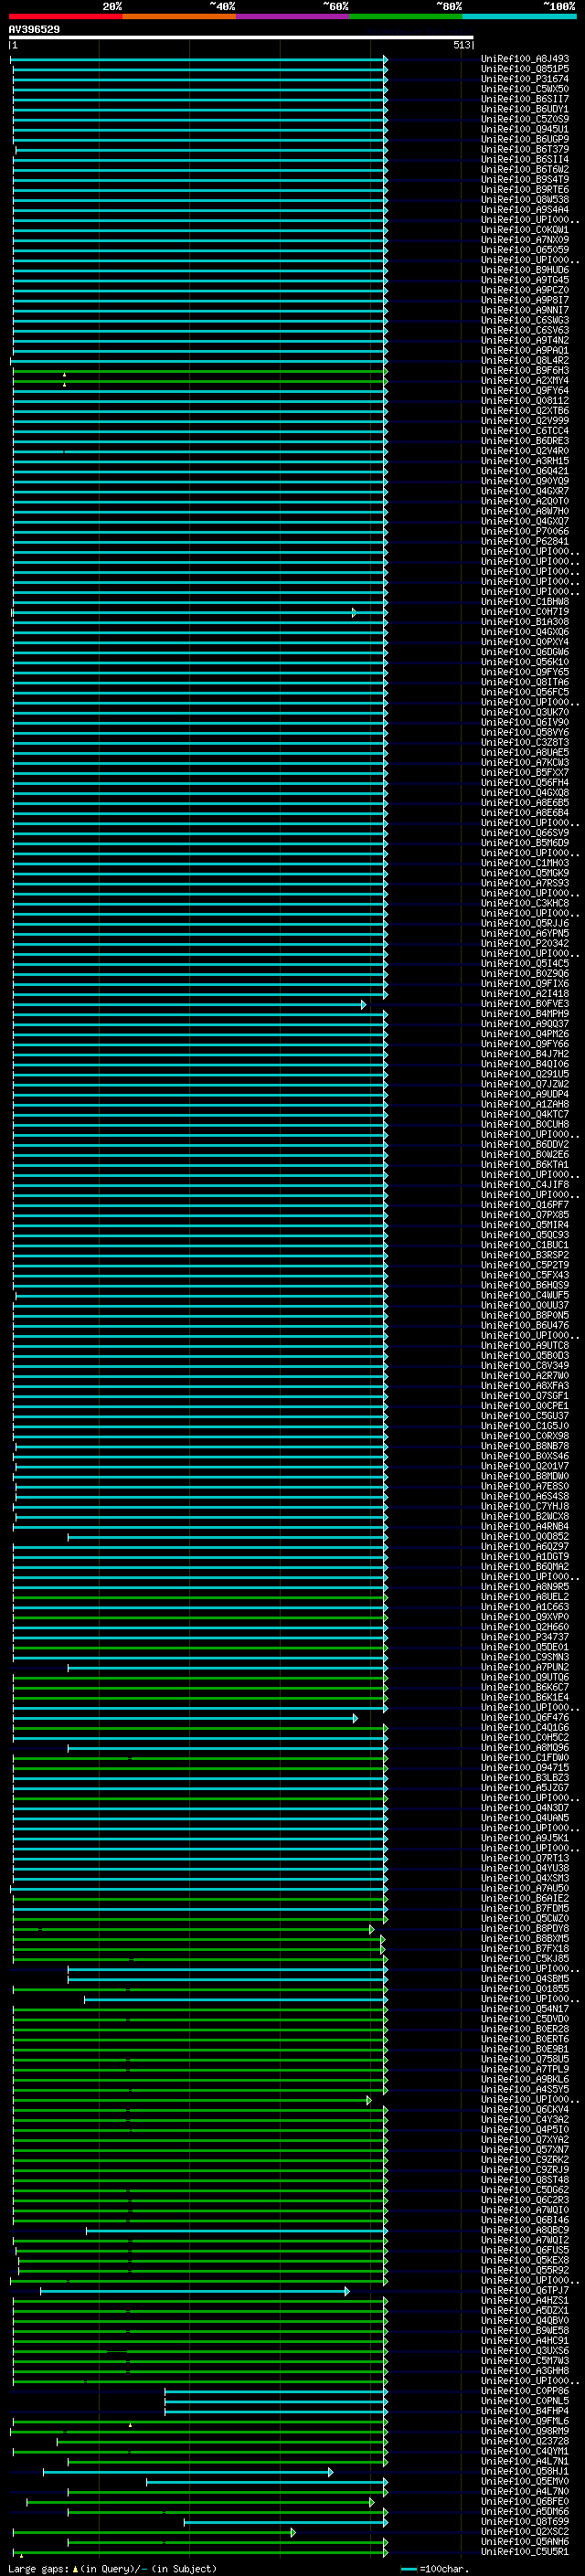Image resolution: width=585 pixels, height=2576 pixels.
Task: Select hit UniRef100_A7NX09
Action: click(525, 240)
